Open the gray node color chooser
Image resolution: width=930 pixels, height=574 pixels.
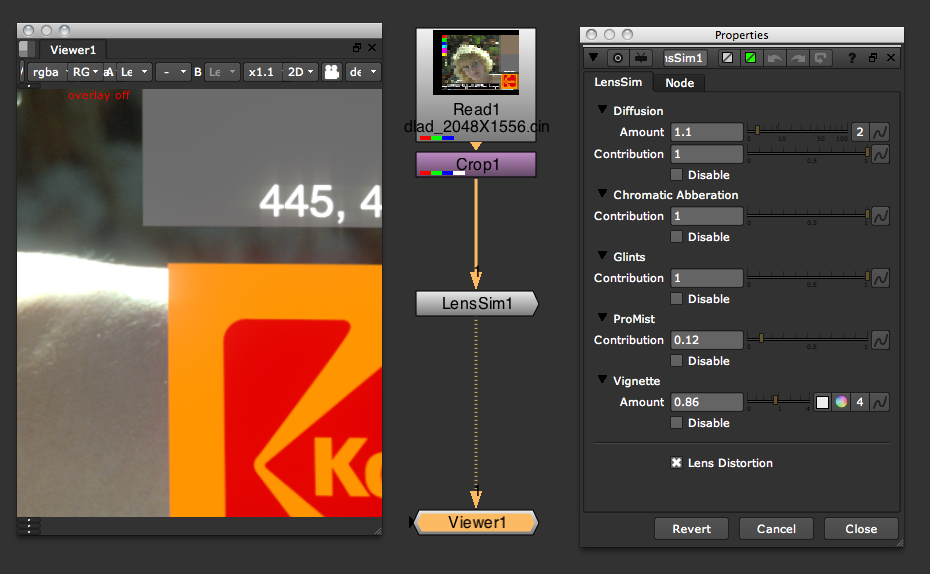click(x=728, y=58)
